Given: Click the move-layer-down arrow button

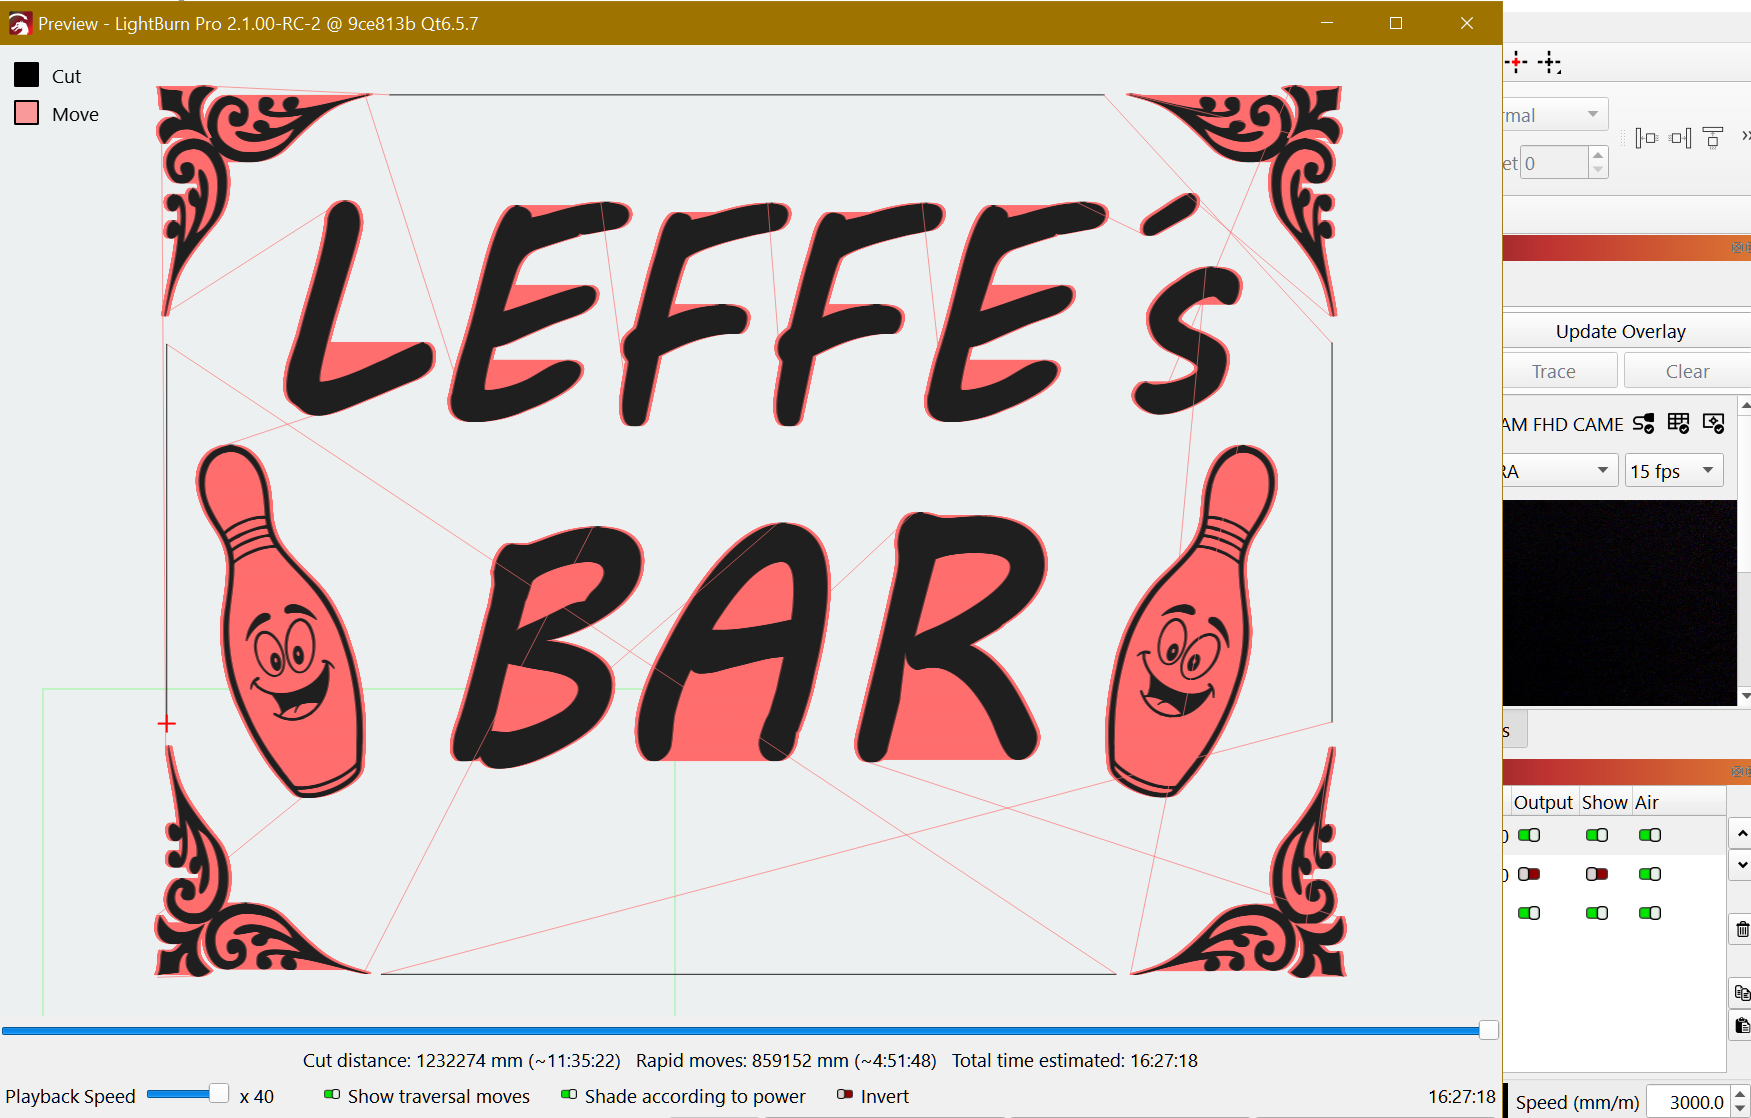Looking at the screenshot, I should (x=1741, y=865).
